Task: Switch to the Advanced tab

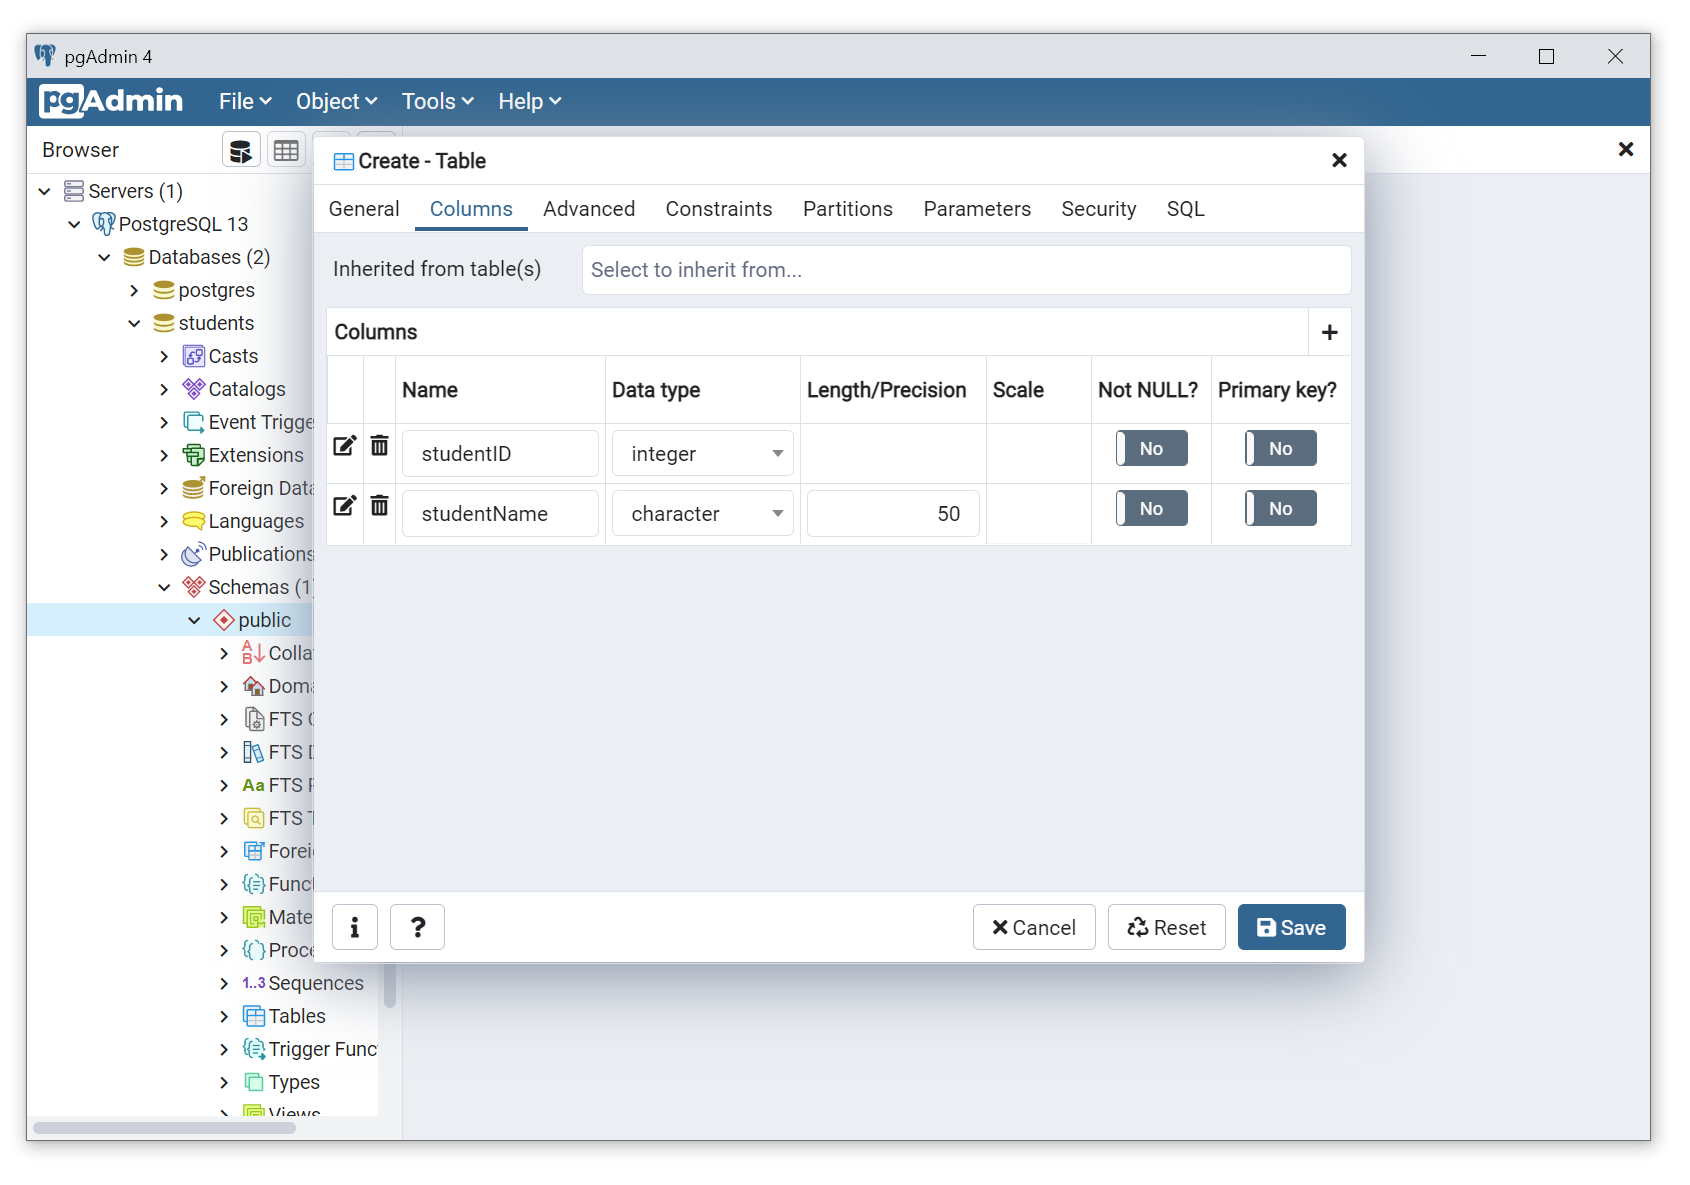Action: [589, 209]
